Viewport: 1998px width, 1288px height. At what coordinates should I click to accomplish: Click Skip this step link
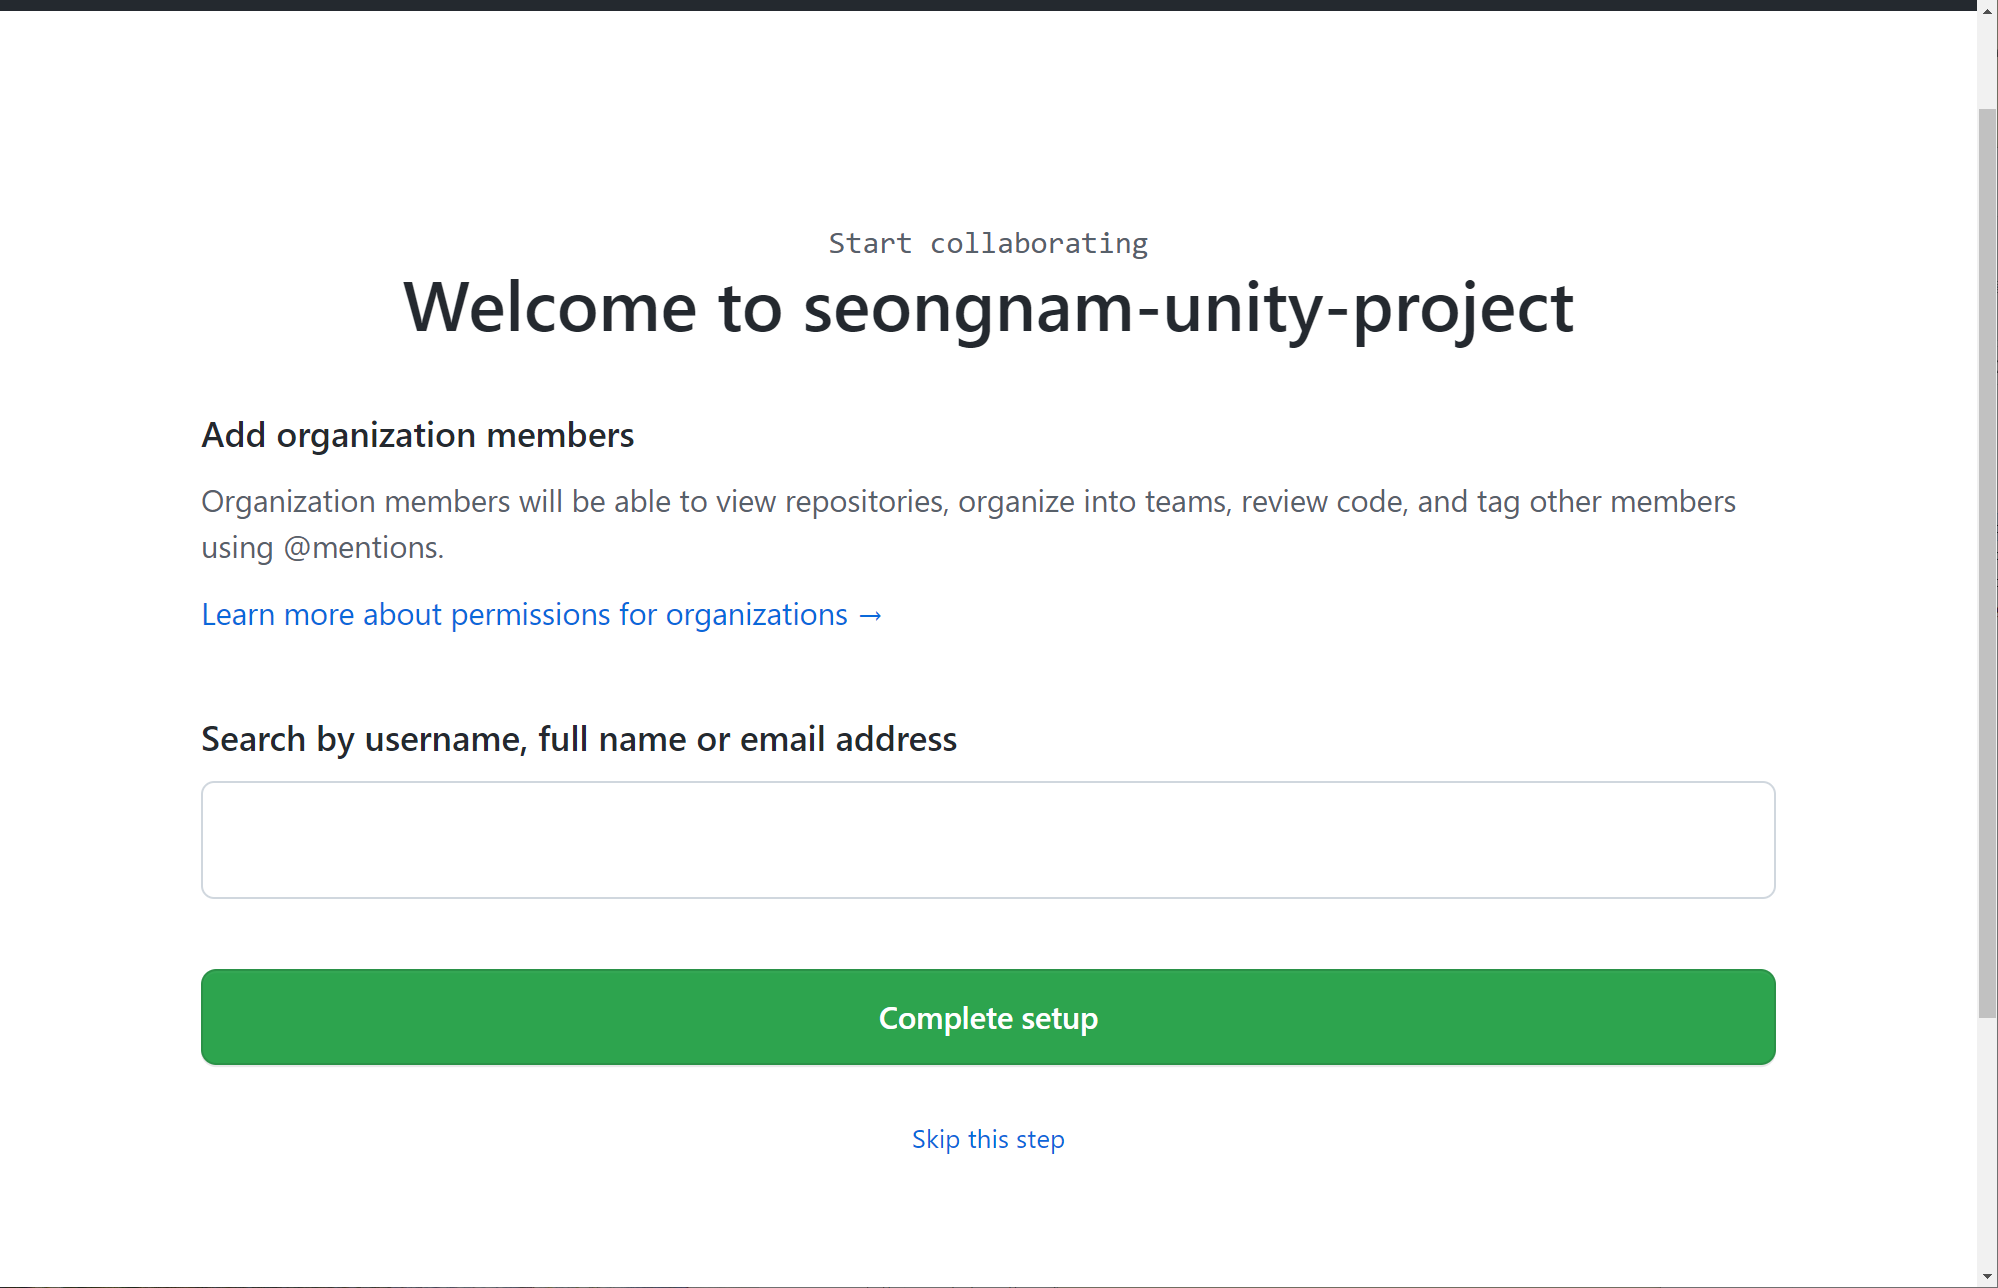tap(987, 1139)
